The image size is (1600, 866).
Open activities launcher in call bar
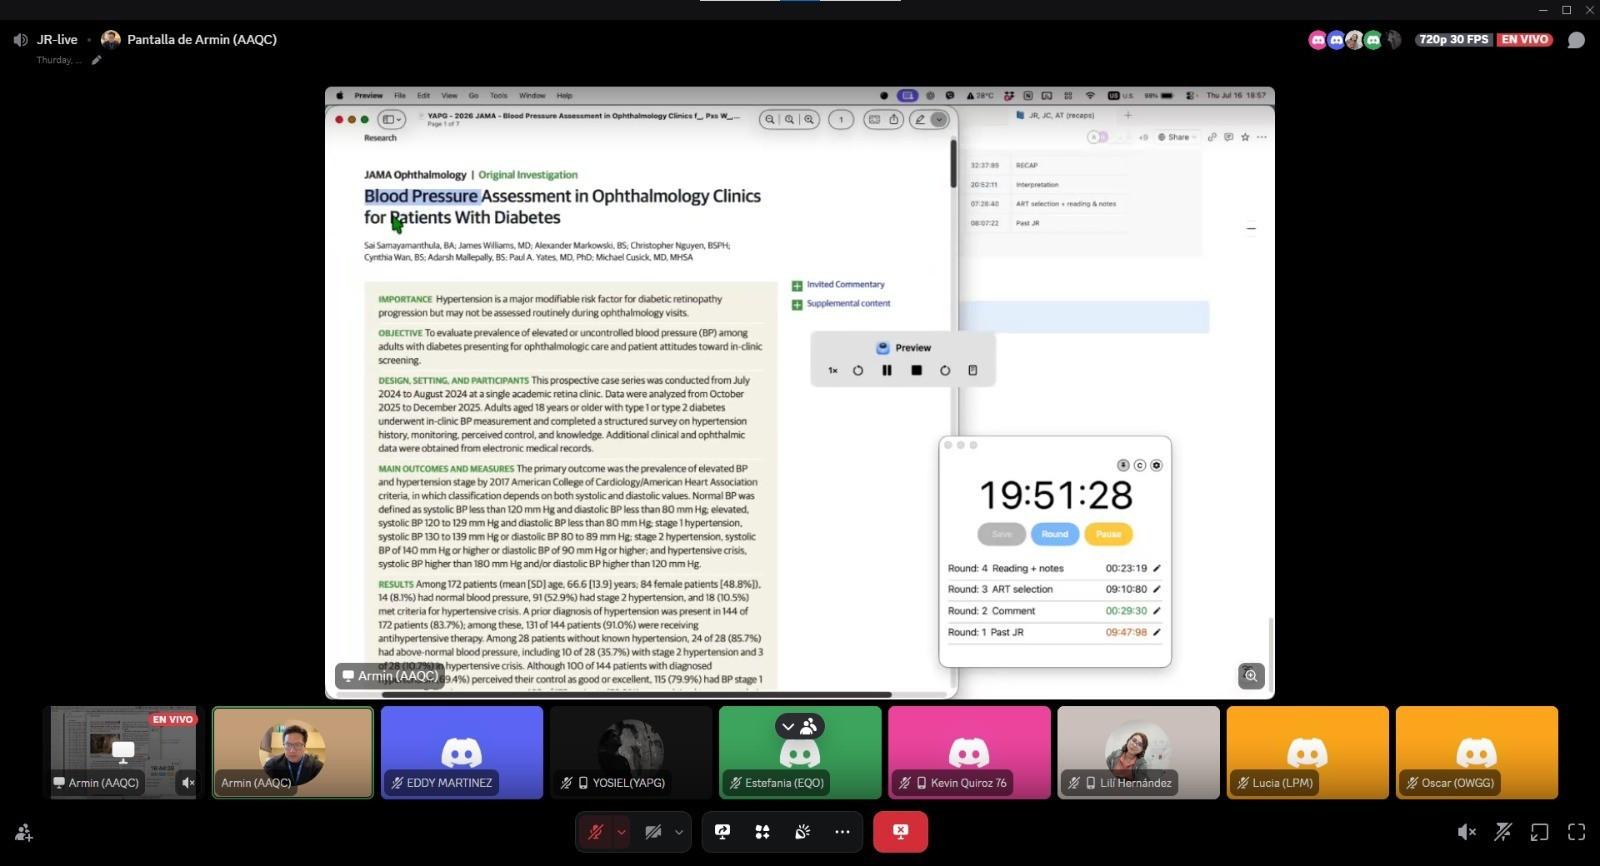762,832
